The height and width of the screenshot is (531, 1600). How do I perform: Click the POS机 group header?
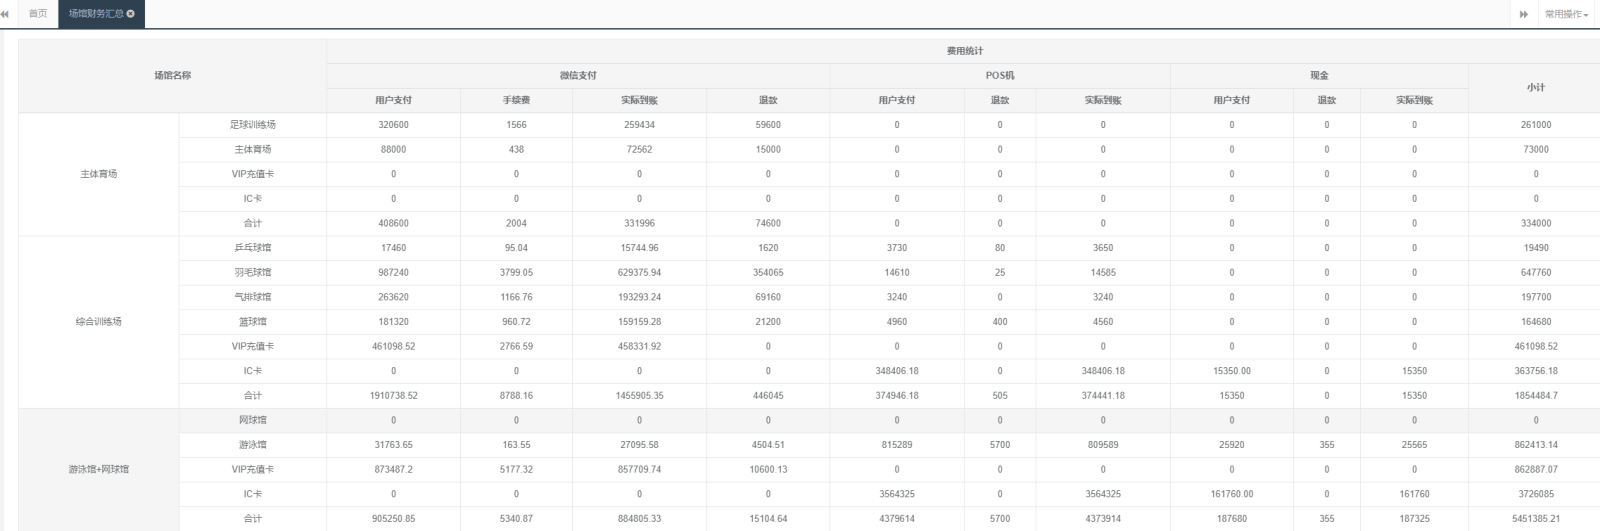coord(999,76)
